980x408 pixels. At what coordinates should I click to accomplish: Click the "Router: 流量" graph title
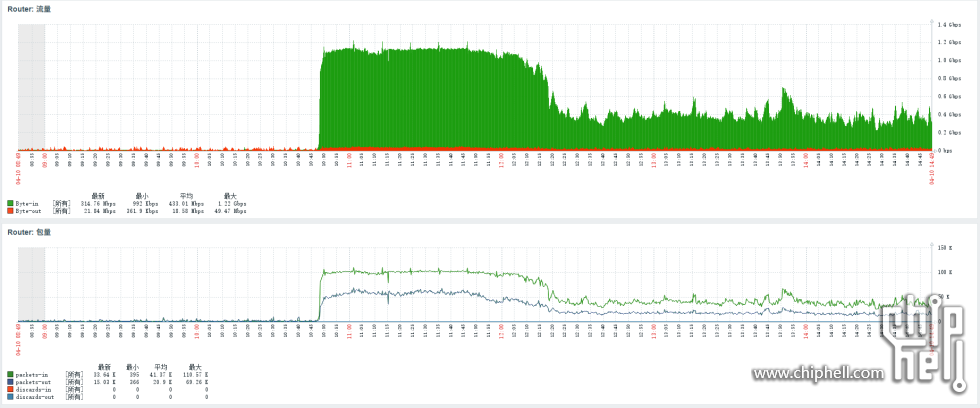(x=29, y=9)
